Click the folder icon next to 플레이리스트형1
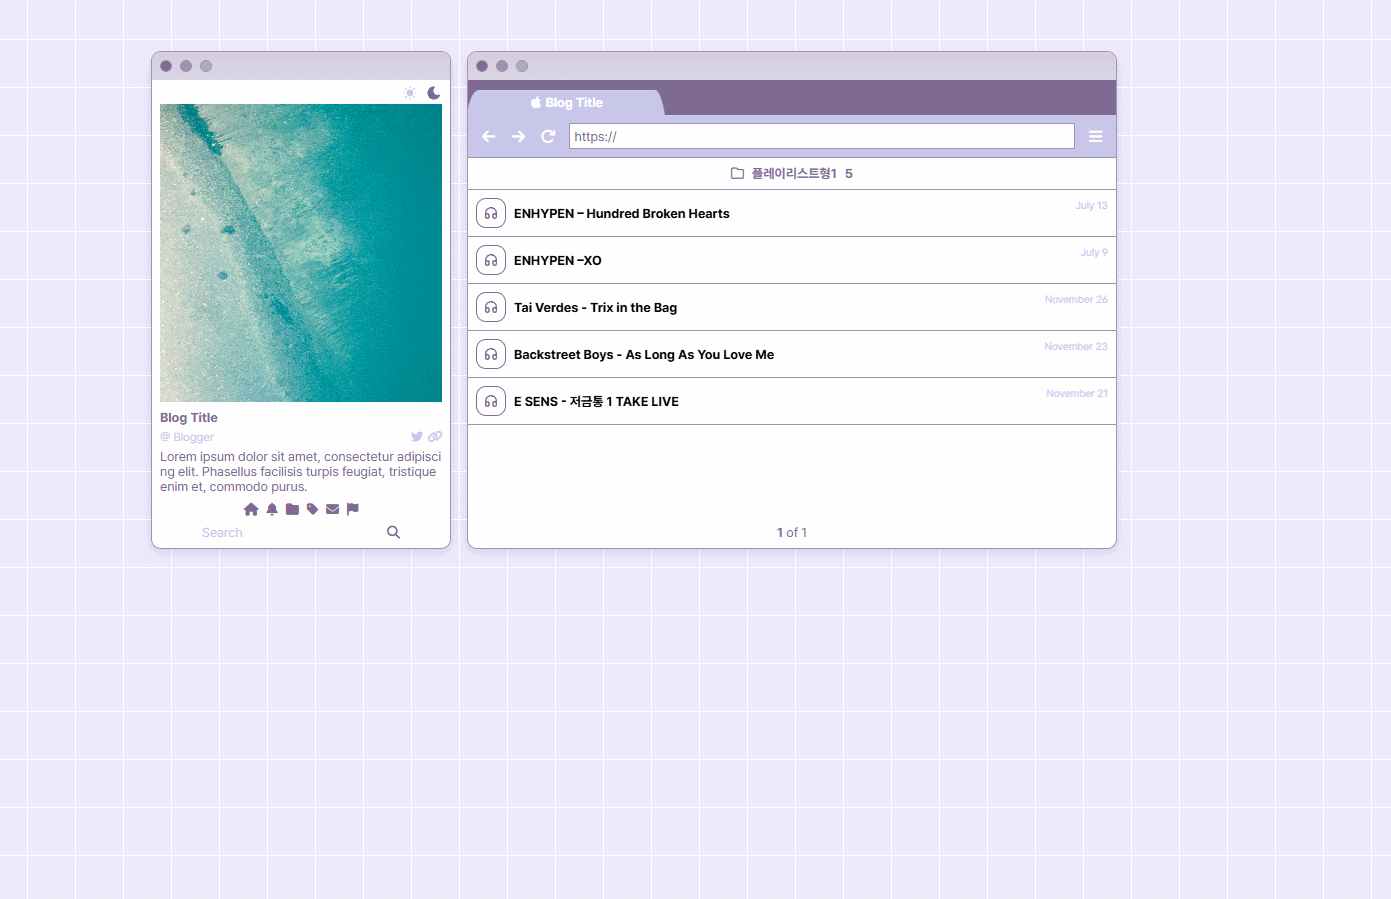Screen dimensions: 1391x899 (738, 173)
